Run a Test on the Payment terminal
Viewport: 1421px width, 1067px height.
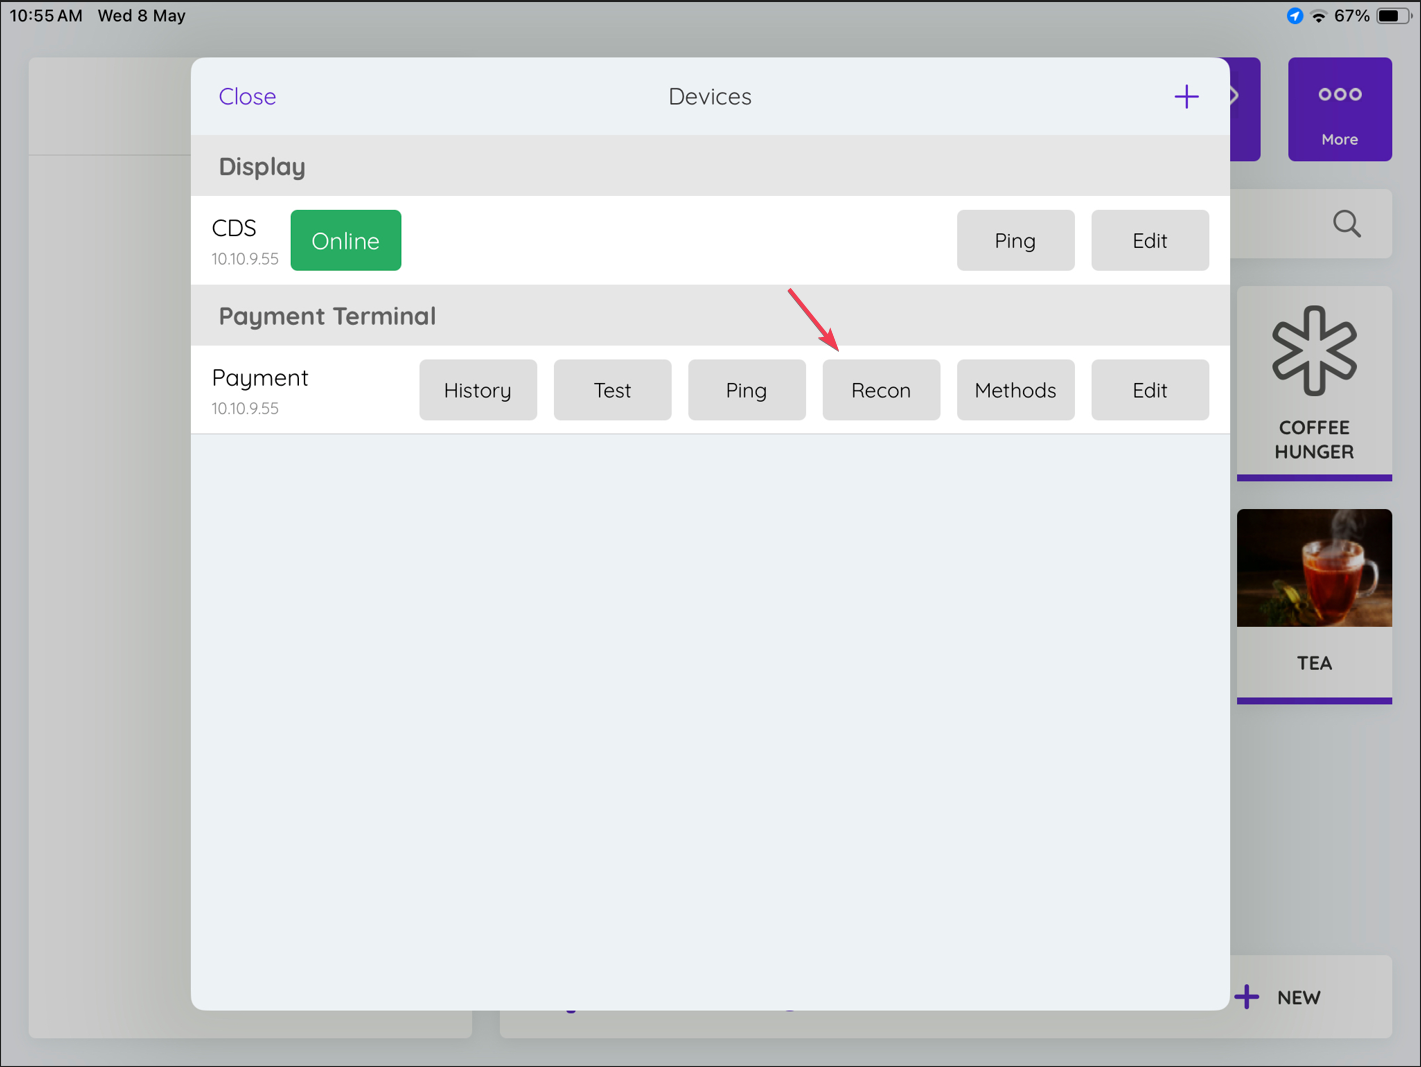612,390
